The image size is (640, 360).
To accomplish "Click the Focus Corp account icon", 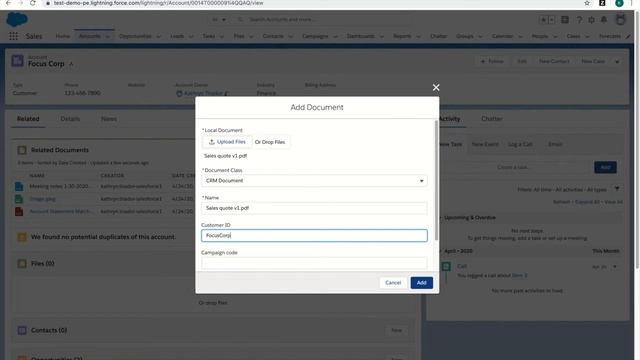I will click(x=18, y=61).
